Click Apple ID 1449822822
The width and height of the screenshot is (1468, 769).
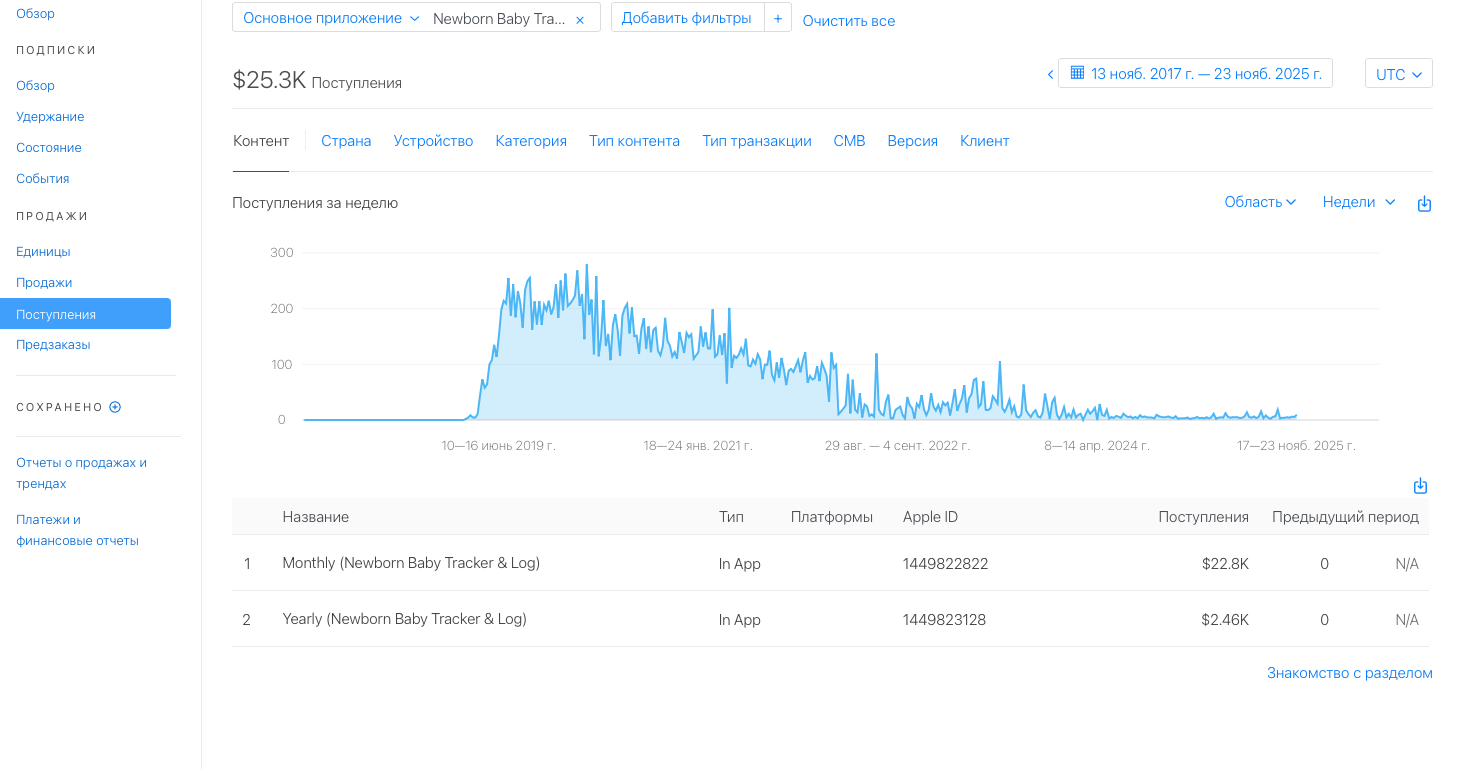coord(945,564)
